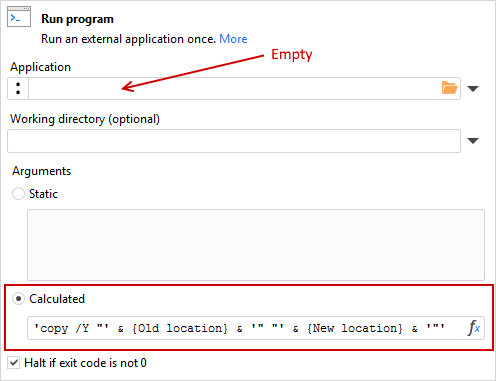
Task: Click inside the Static arguments text area
Action: click(x=256, y=245)
